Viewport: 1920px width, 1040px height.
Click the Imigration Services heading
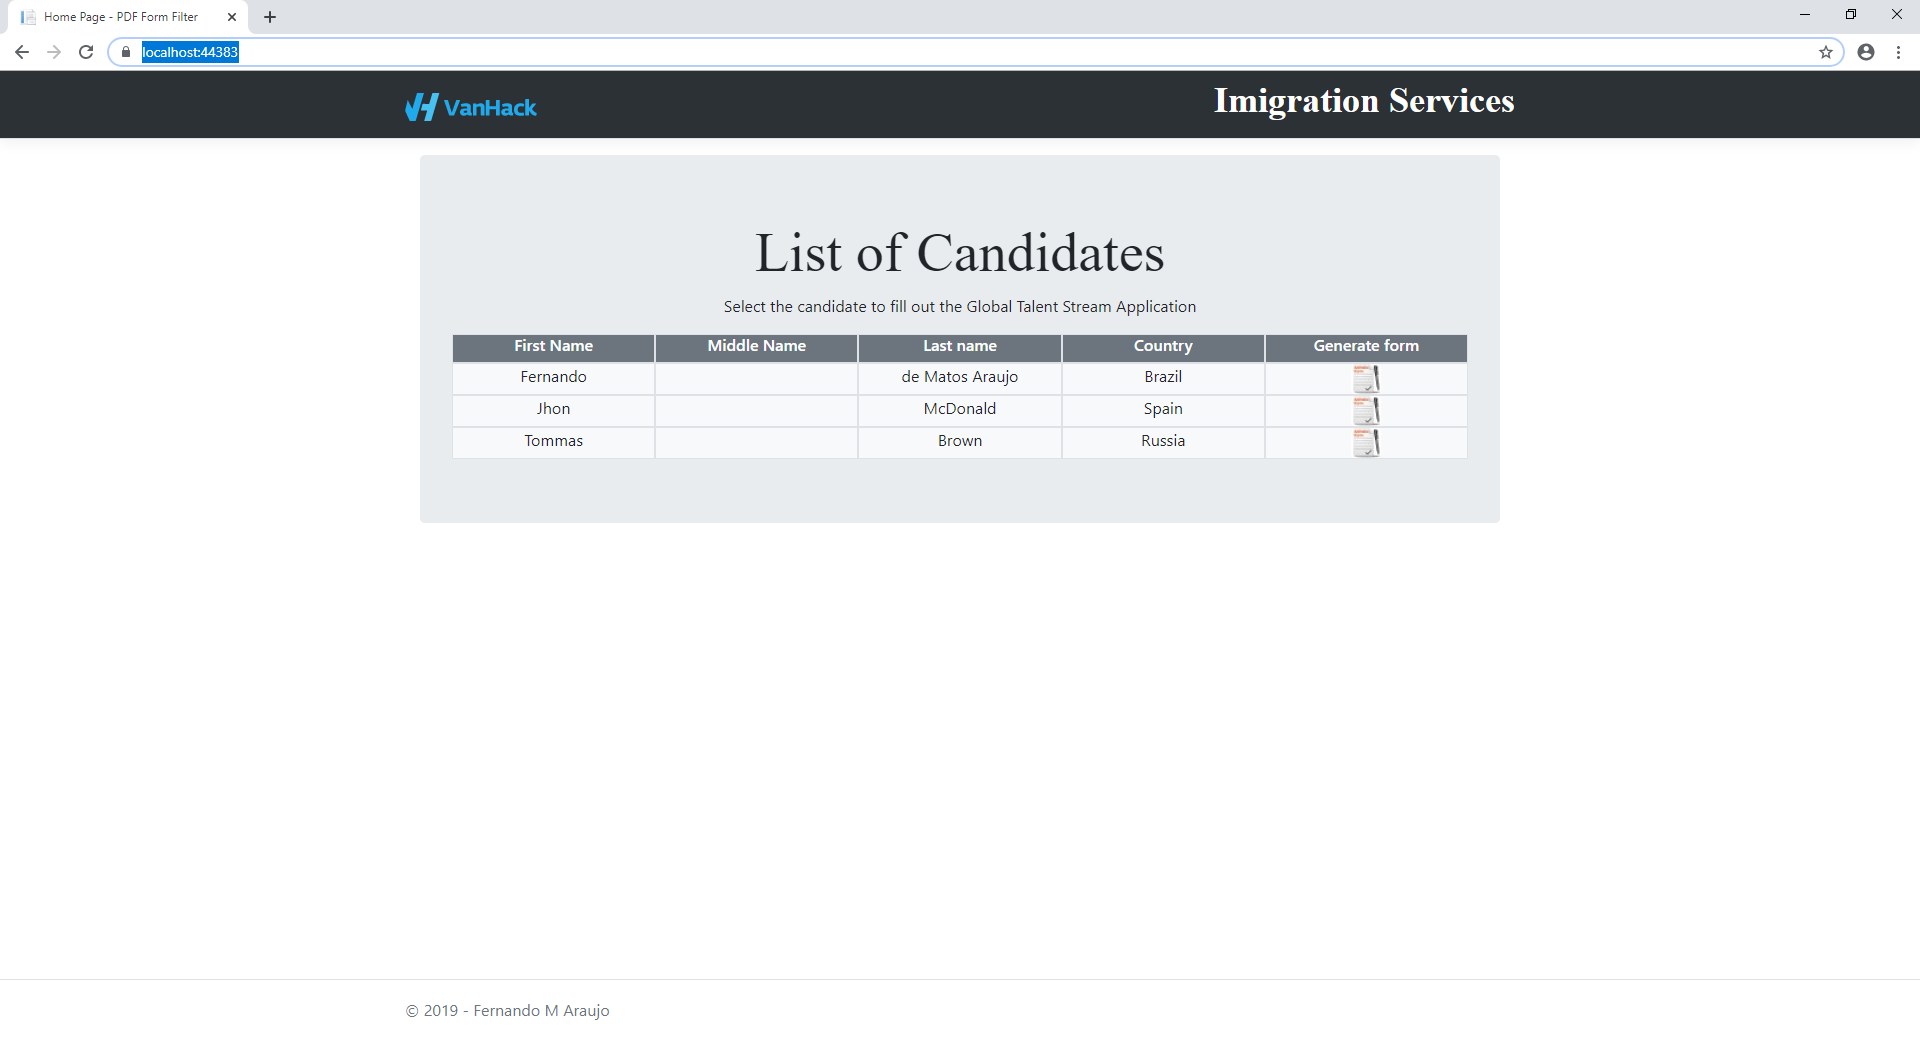1364,101
